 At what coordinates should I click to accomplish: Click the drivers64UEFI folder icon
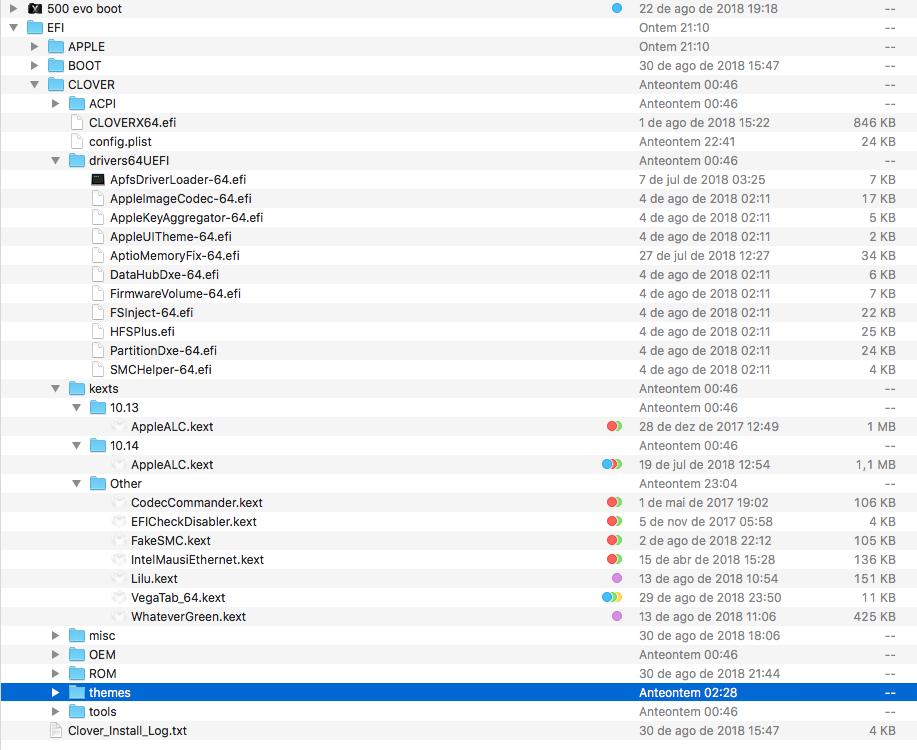[x=77, y=161]
